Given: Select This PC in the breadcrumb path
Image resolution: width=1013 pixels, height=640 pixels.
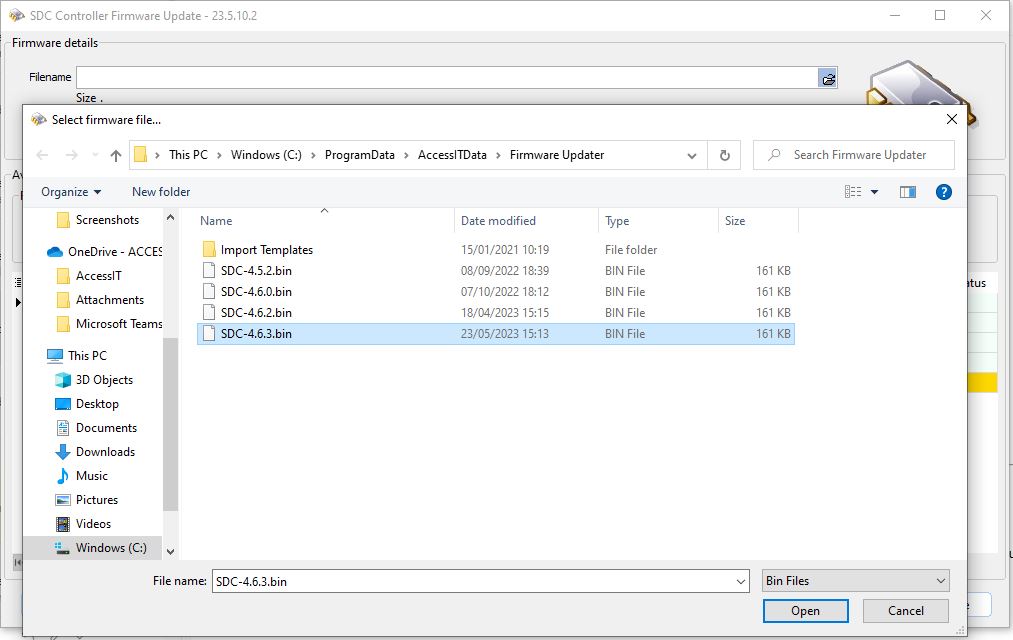Looking at the screenshot, I should [x=188, y=155].
